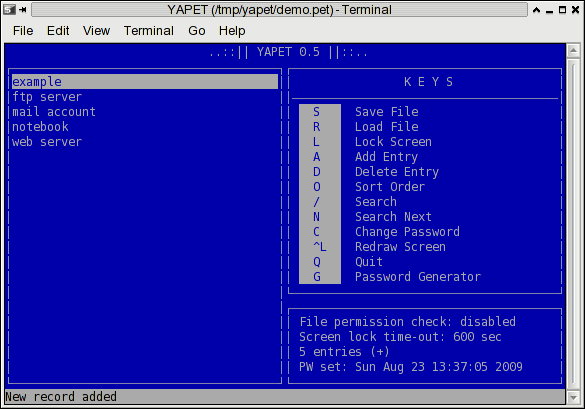Image resolution: width=585 pixels, height=409 pixels.
Task: Click 'Quit' text
Action: (369, 262)
